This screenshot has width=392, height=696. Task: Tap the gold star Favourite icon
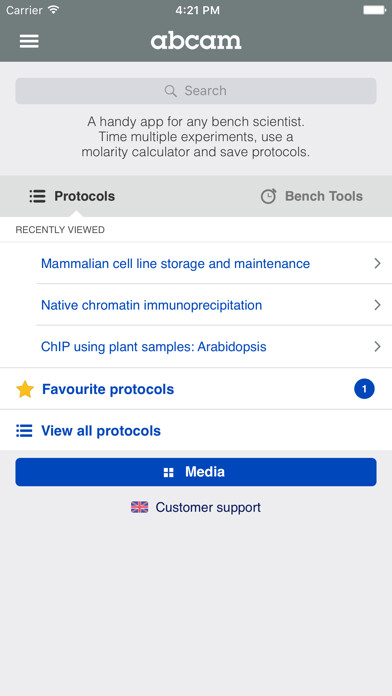pos(25,389)
